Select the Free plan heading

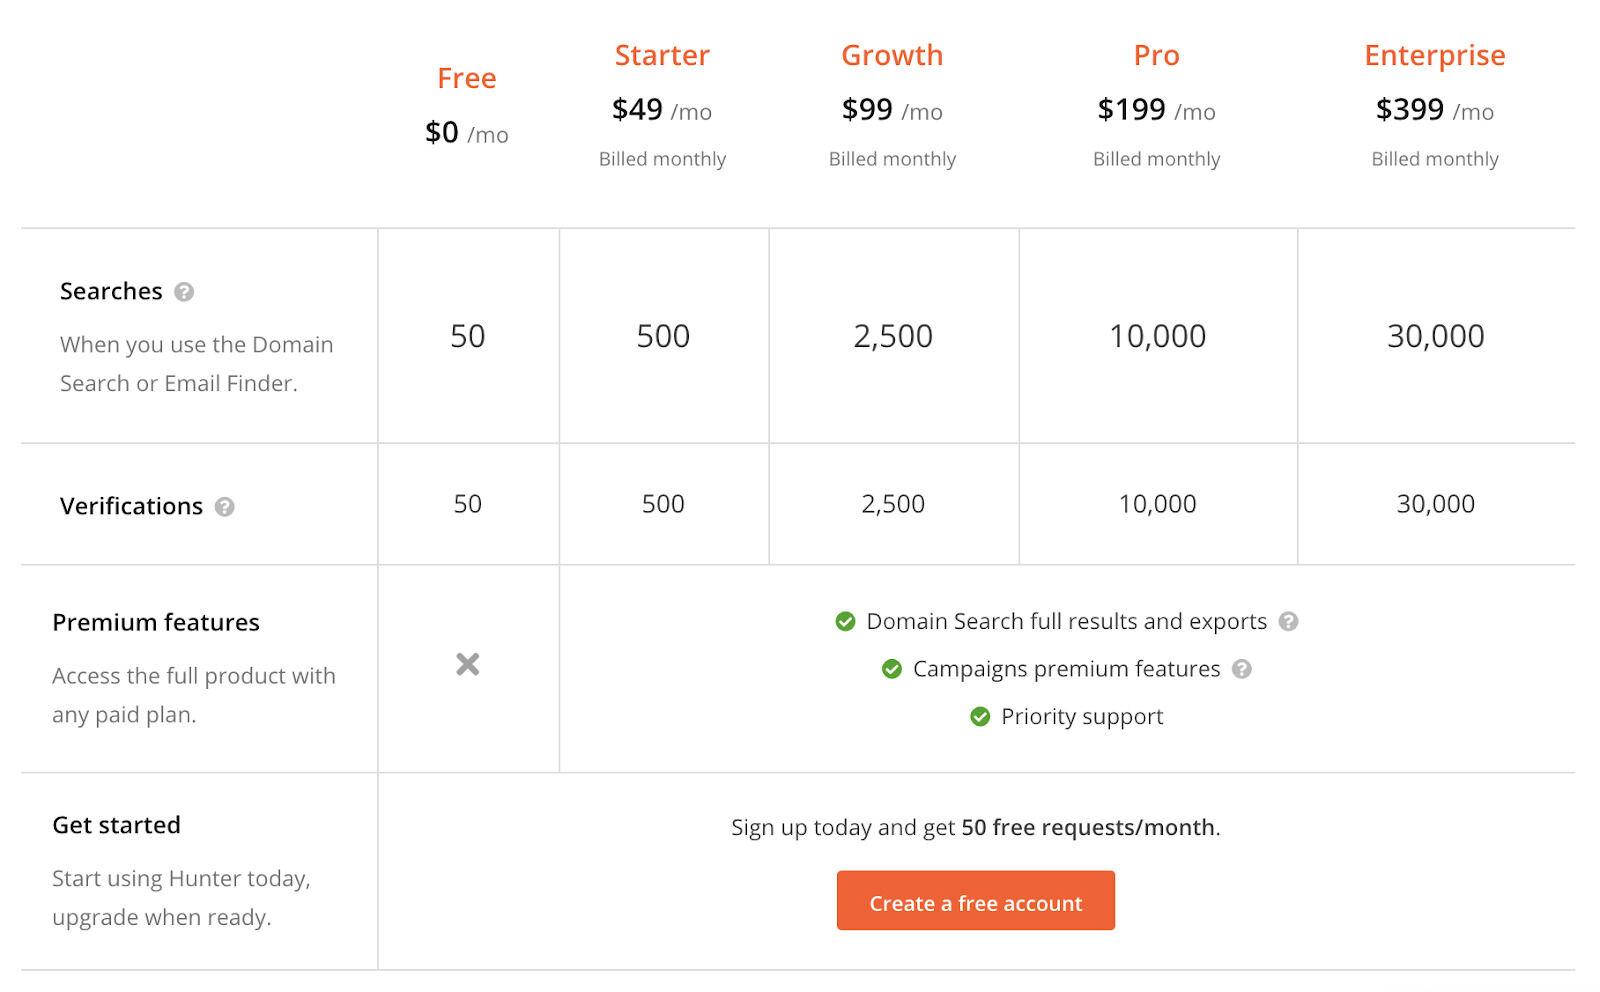pos(467,78)
